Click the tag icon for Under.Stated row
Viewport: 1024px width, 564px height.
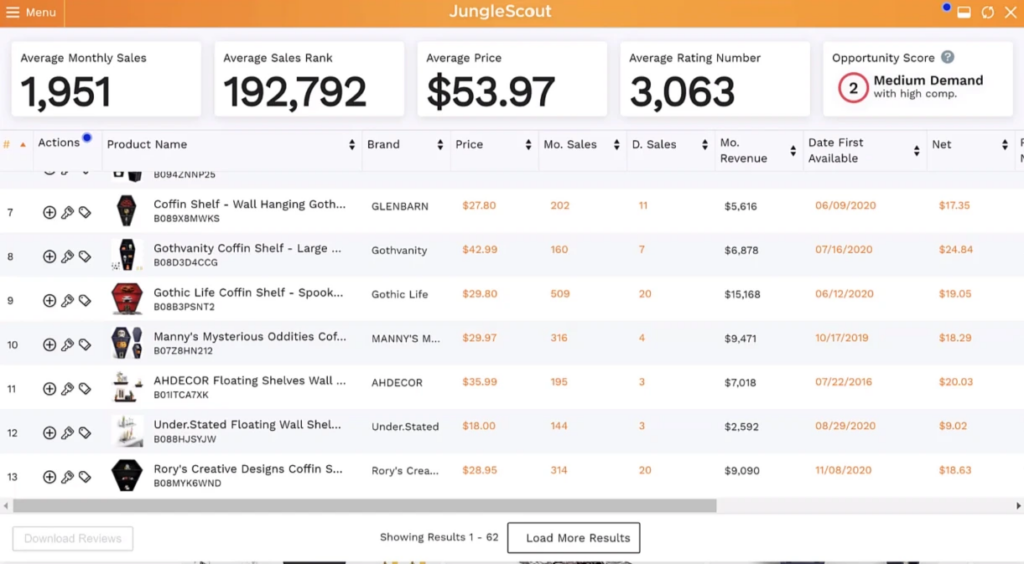(85, 433)
